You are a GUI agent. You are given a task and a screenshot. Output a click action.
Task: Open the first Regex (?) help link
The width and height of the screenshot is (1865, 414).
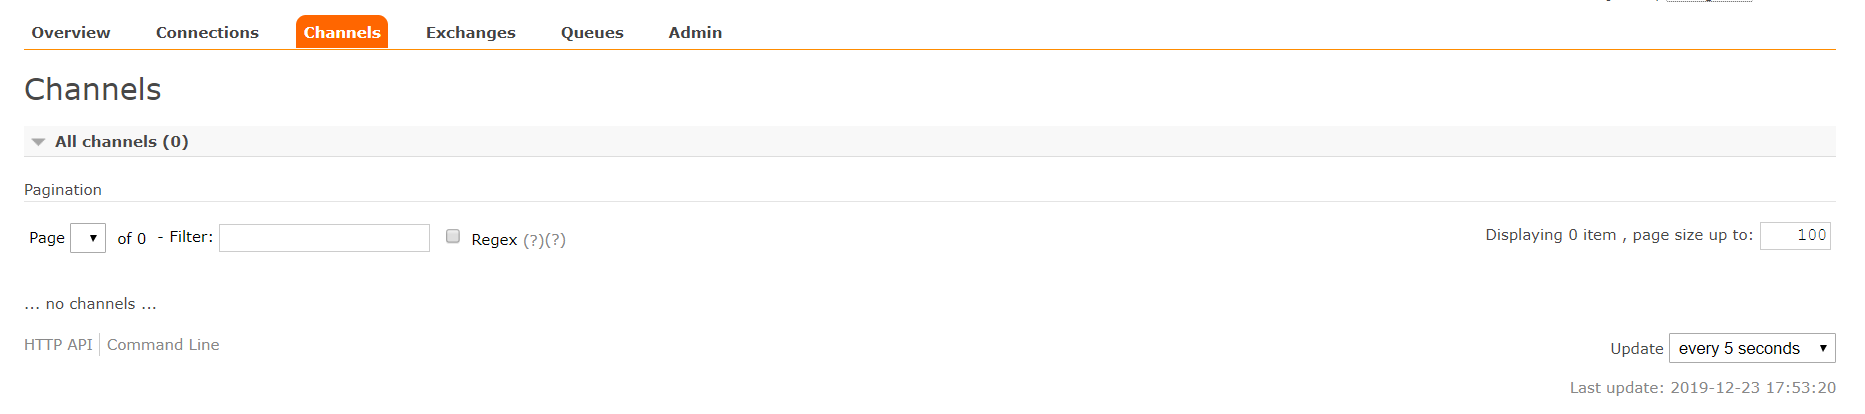533,240
